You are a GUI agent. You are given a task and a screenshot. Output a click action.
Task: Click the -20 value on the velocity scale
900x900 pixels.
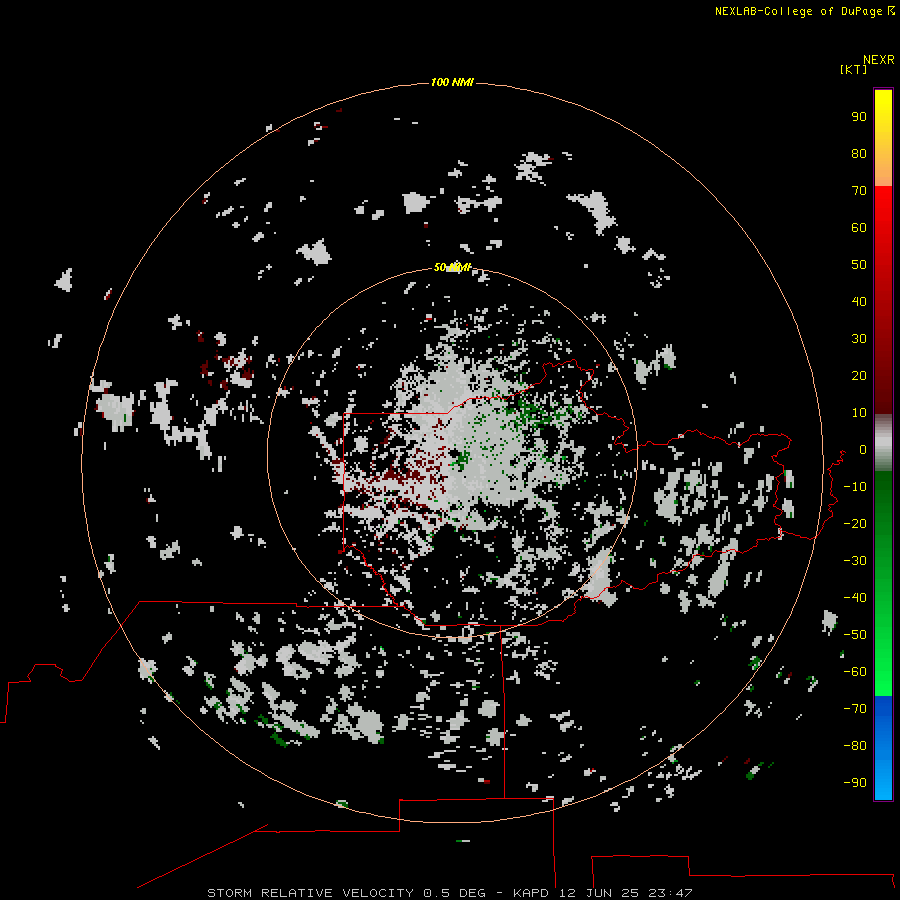(x=855, y=524)
